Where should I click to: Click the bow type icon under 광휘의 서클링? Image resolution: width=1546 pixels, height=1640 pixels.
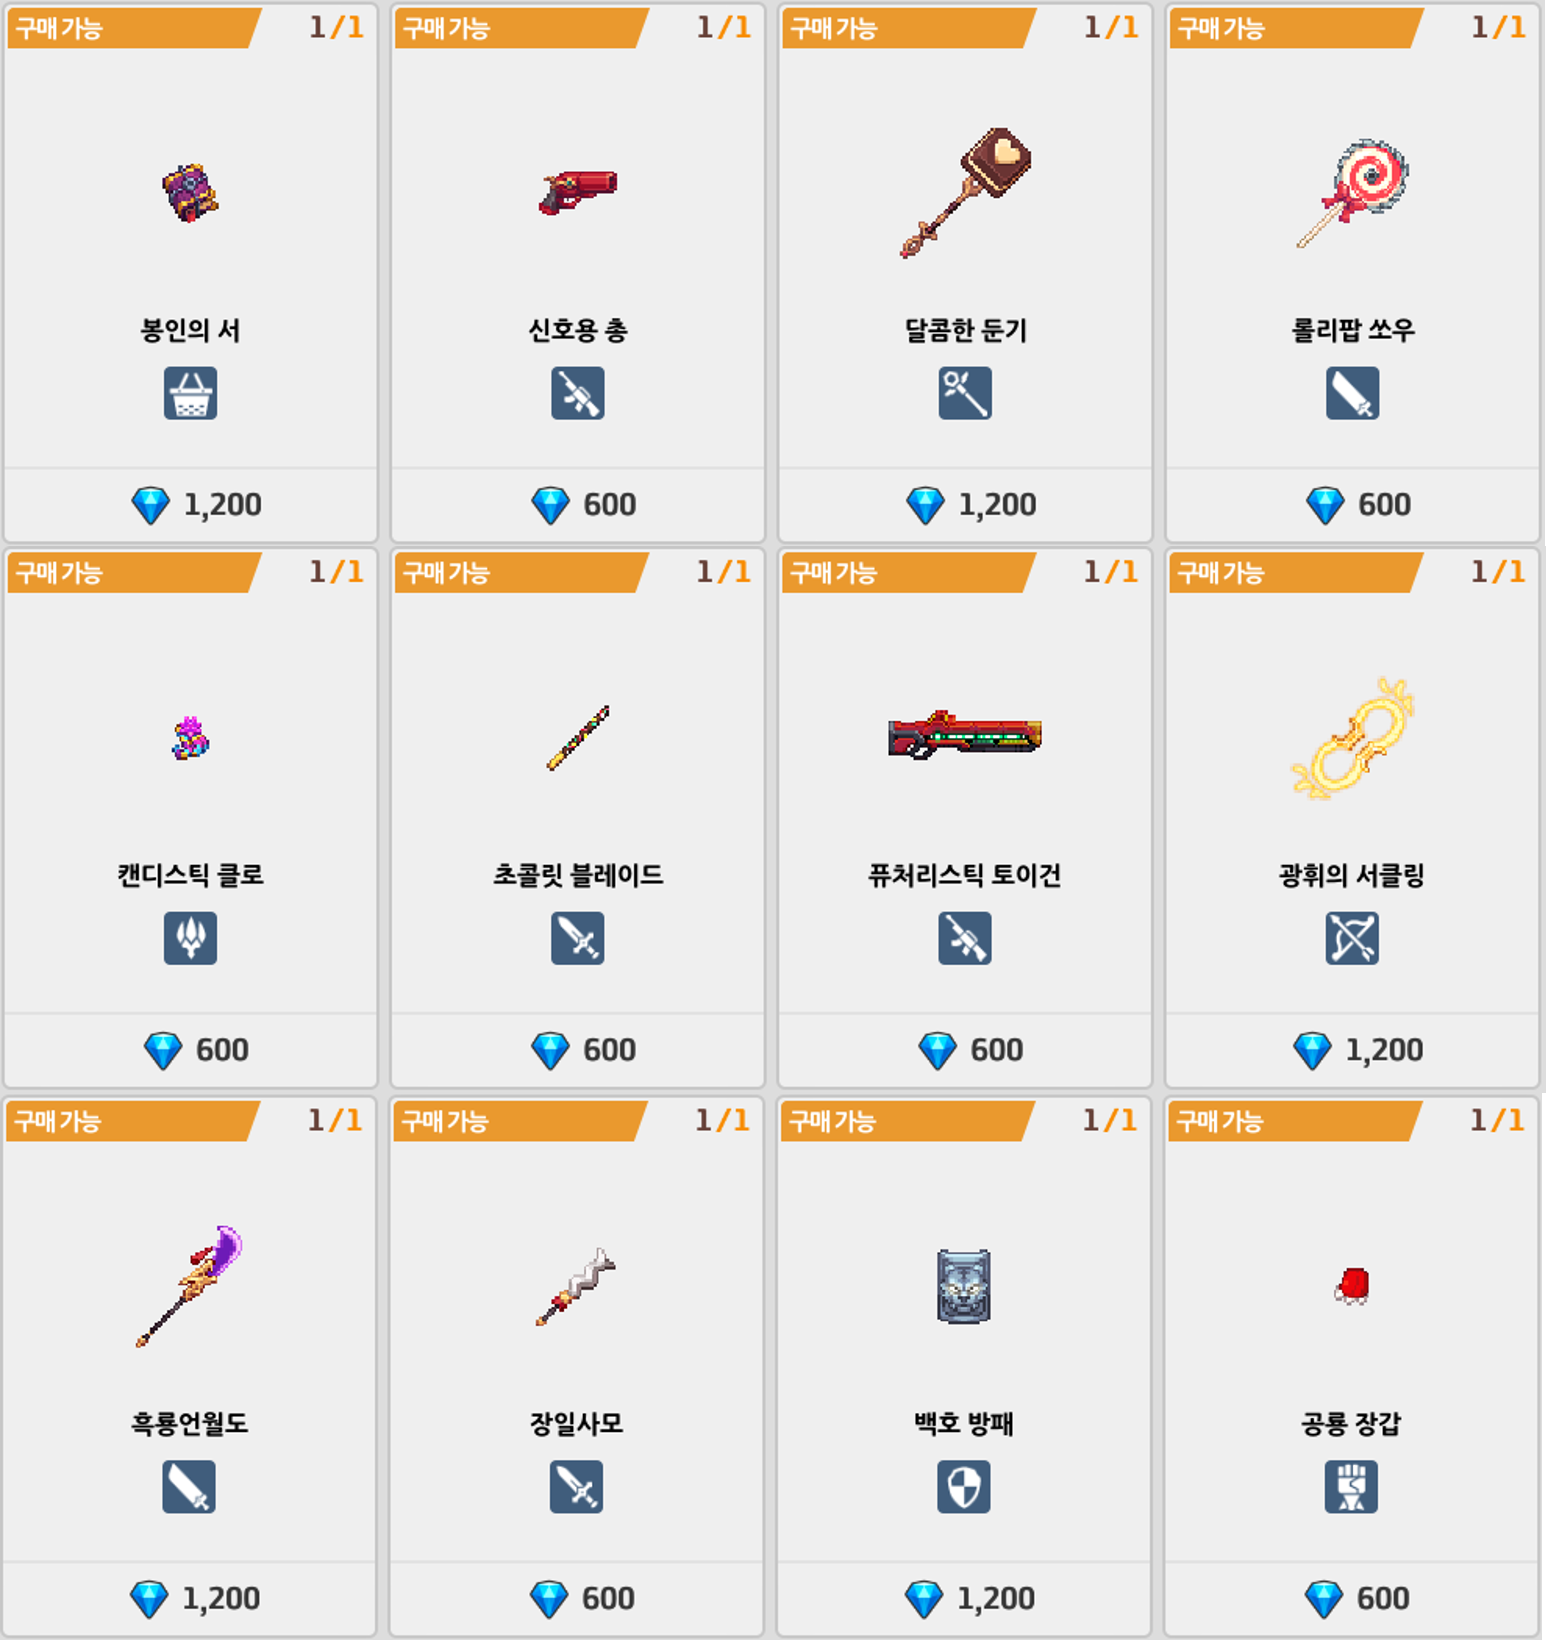[1352, 938]
